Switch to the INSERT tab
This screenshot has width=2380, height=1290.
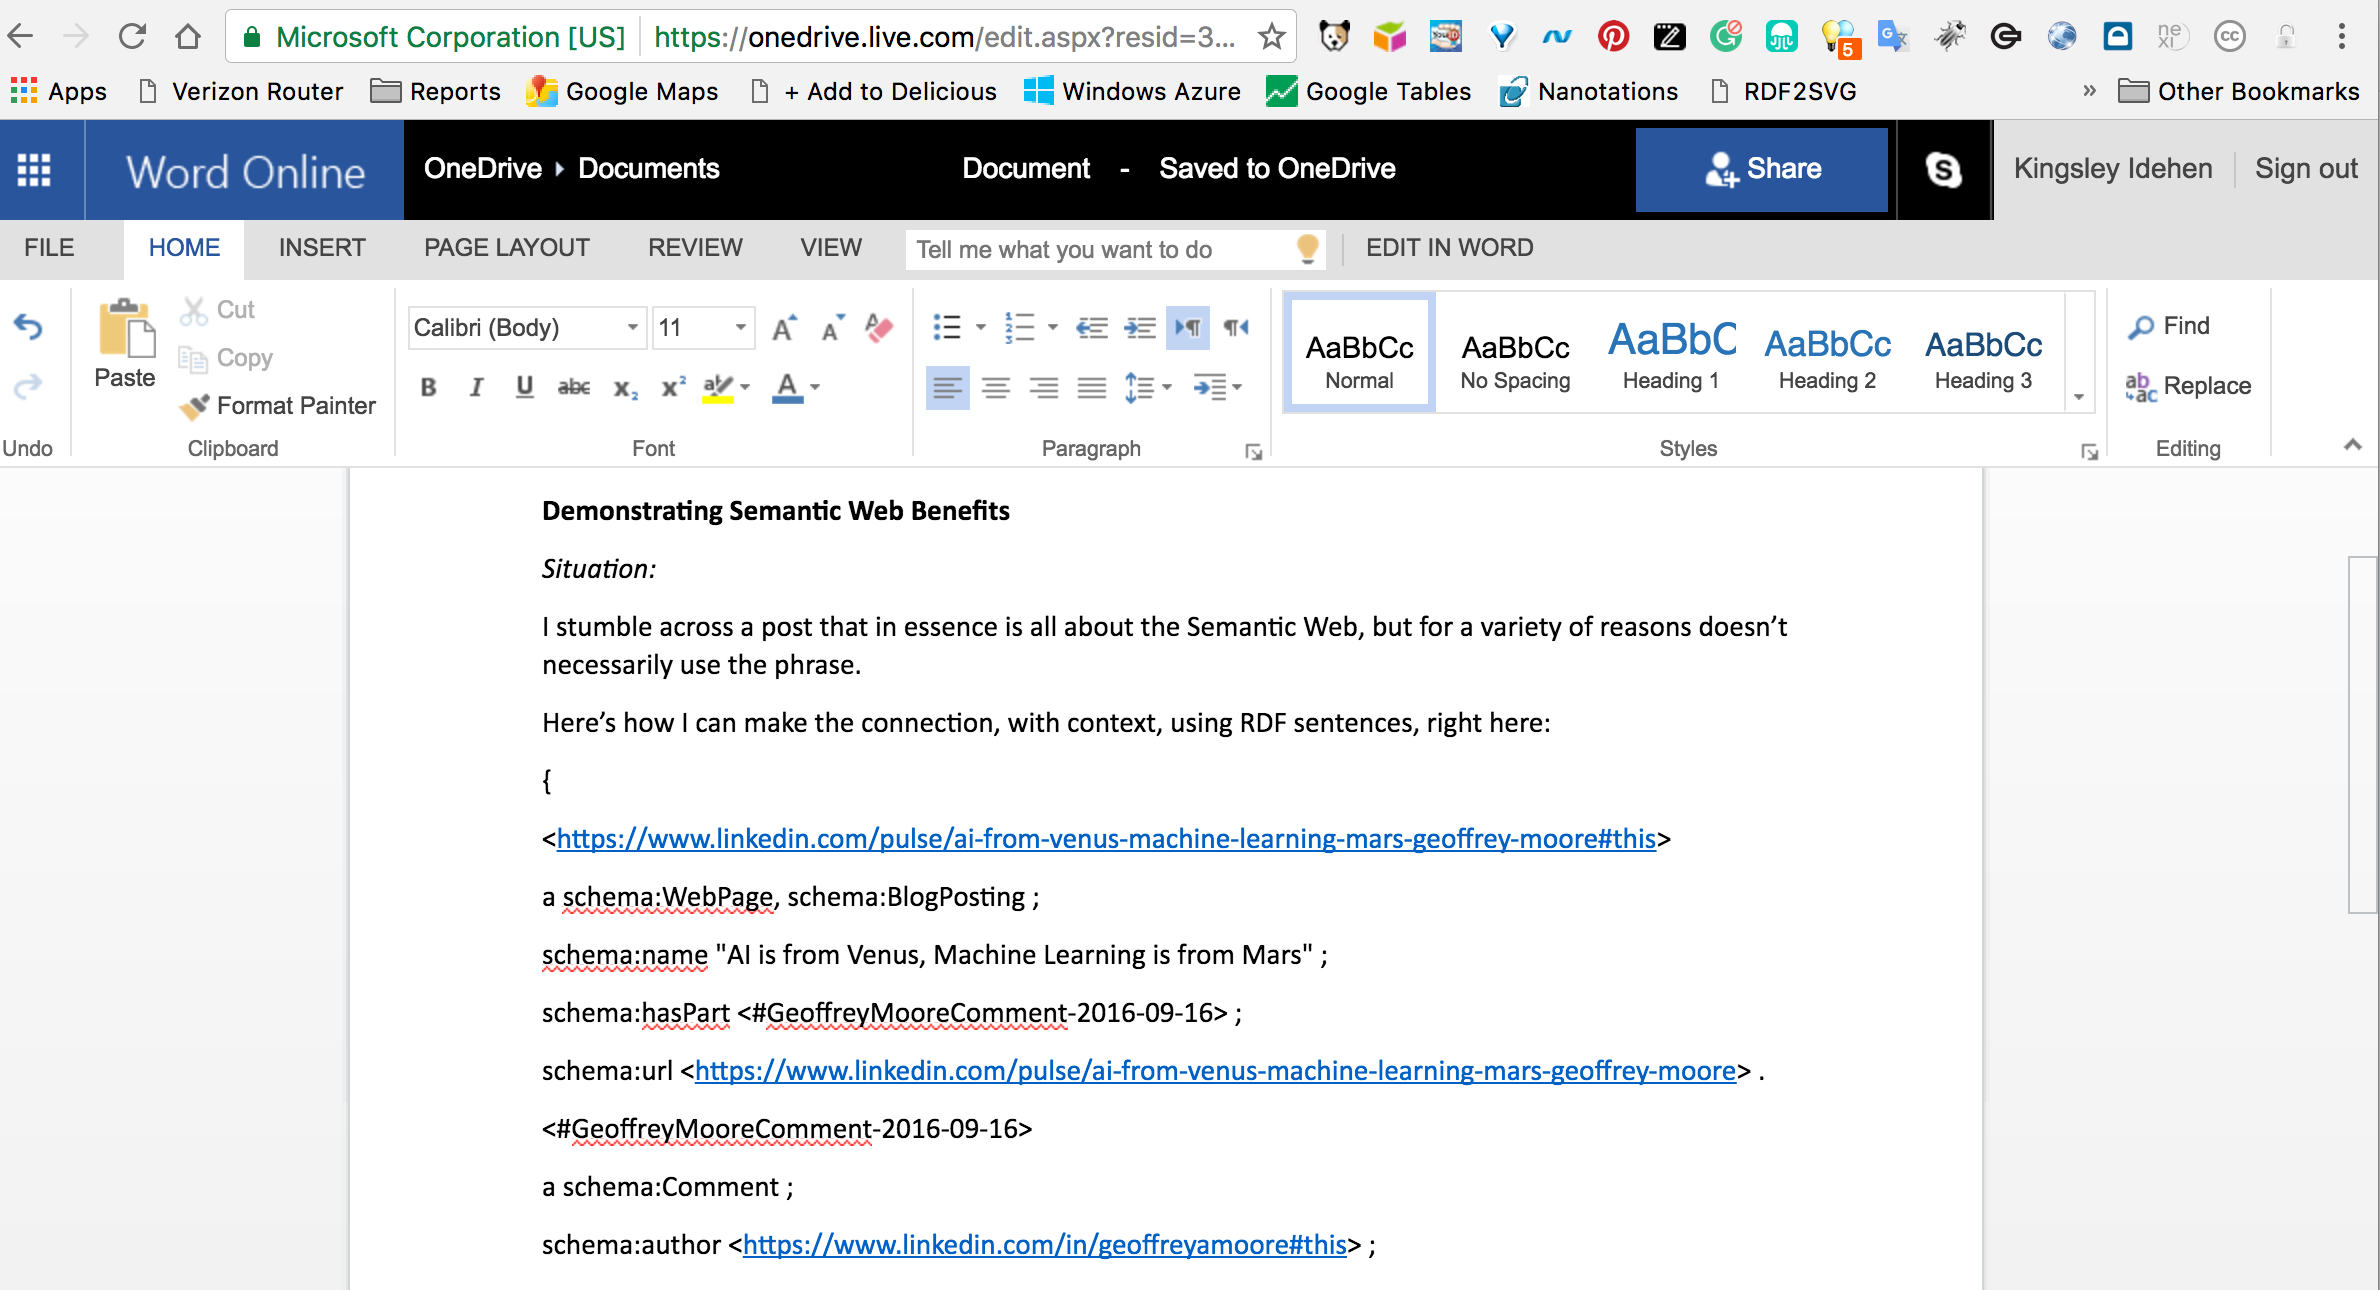(322, 248)
